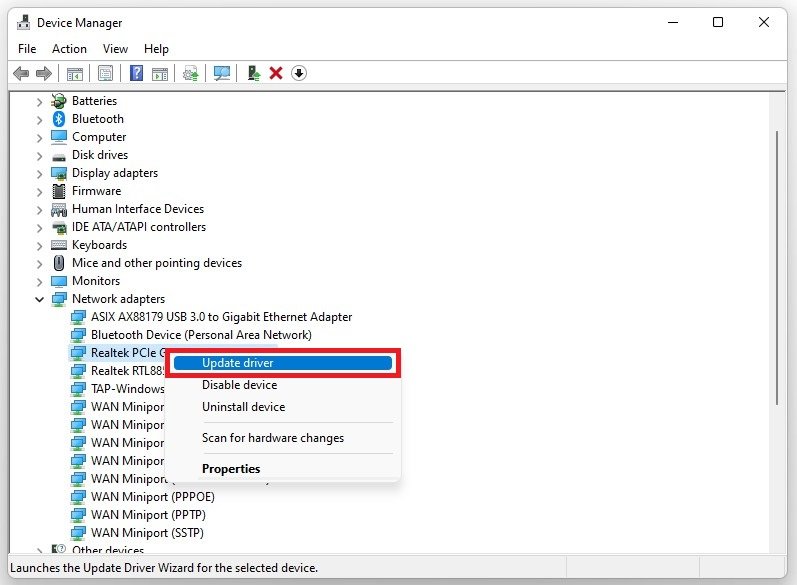The height and width of the screenshot is (585, 797).
Task: Click the Bluetooth category icon
Action: pos(59,119)
